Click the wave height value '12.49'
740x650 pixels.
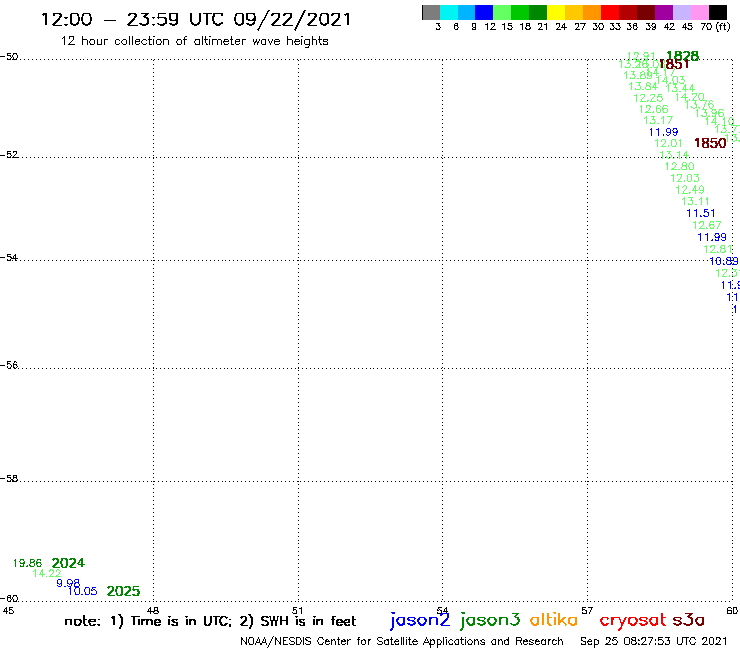pos(690,190)
